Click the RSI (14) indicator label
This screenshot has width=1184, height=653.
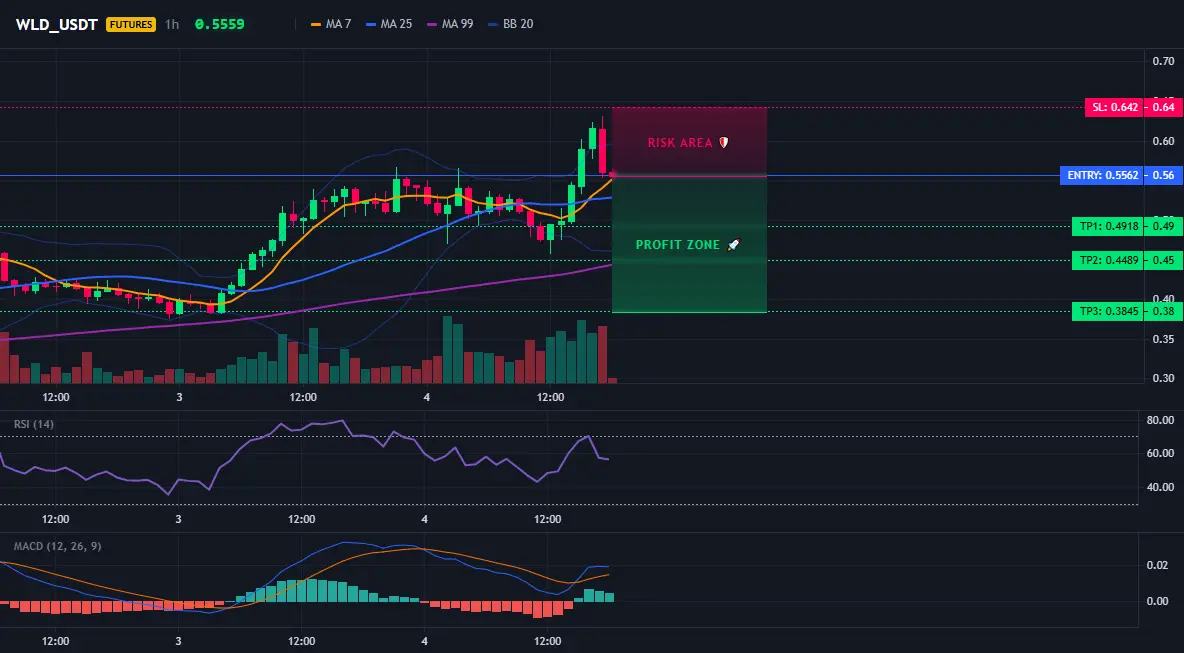tap(34, 424)
